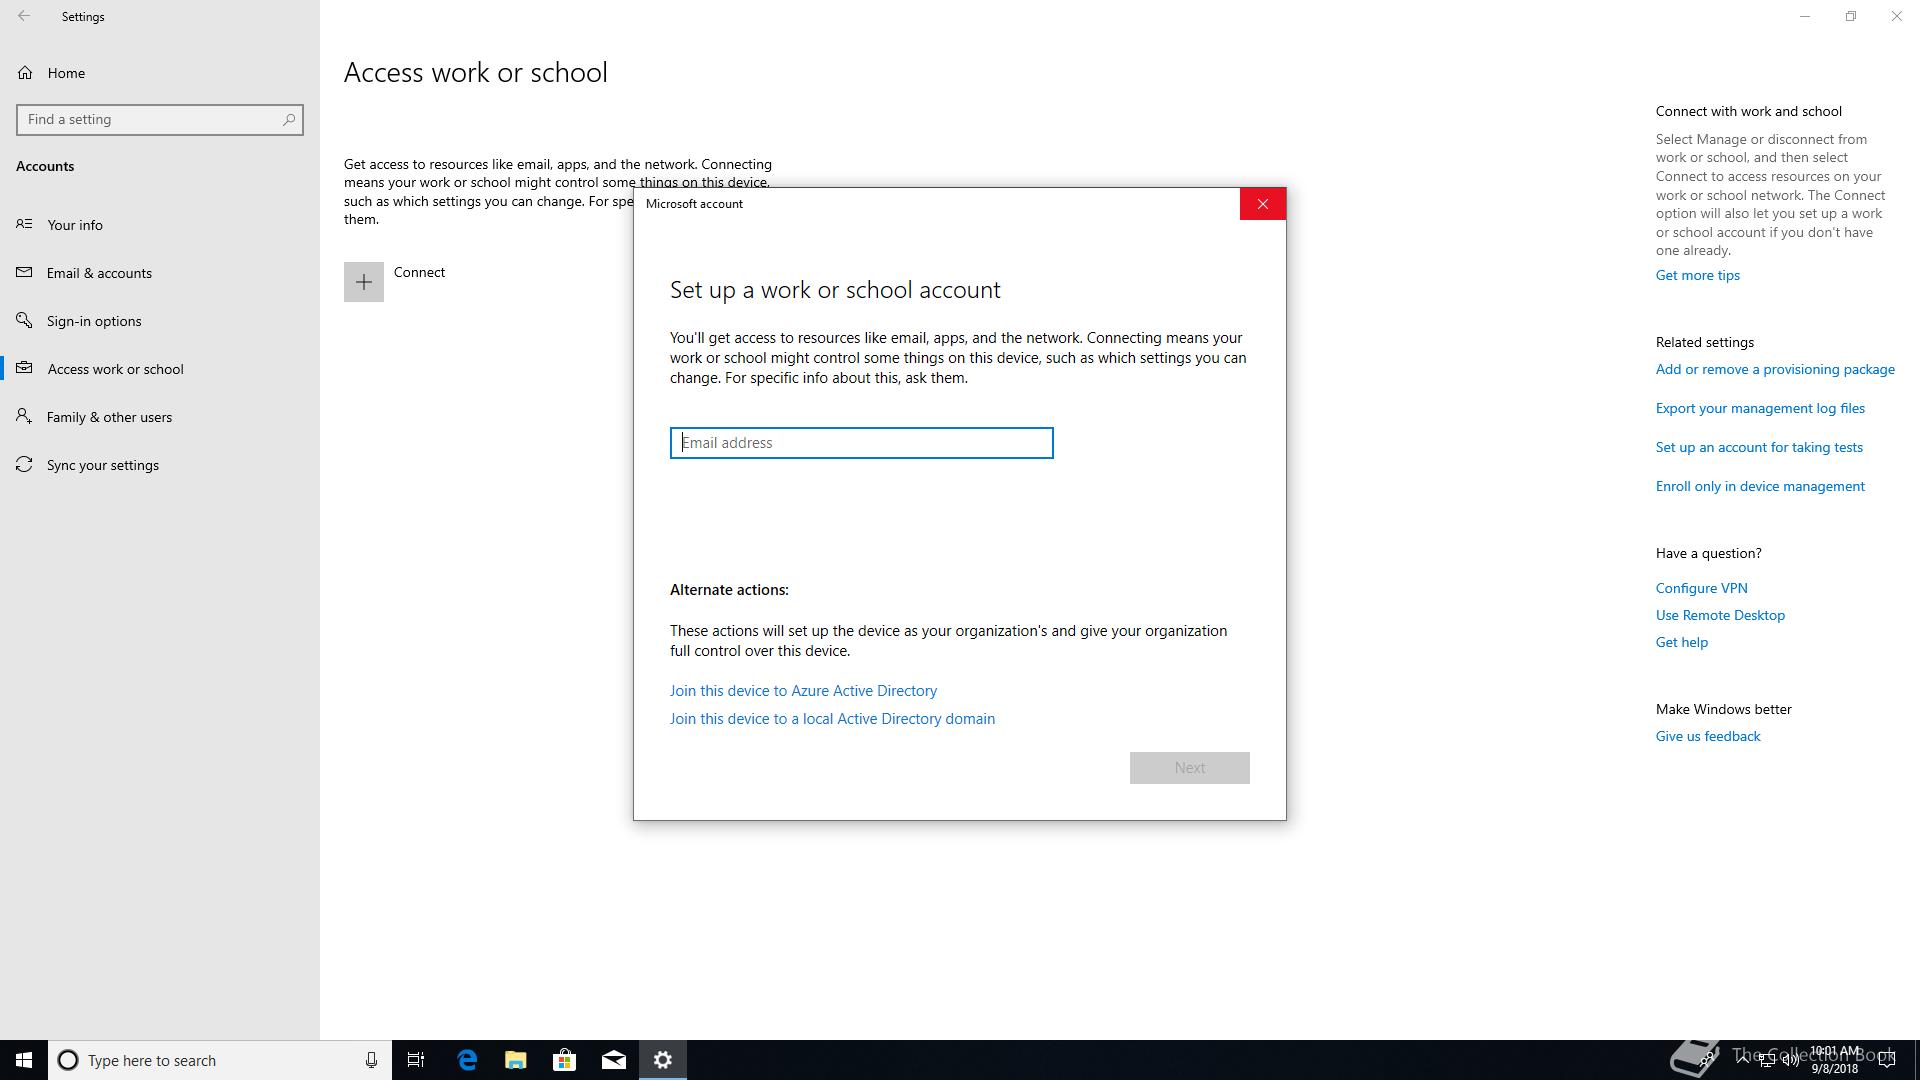Click the Home icon in sidebar
The height and width of the screenshot is (1080, 1920).
[25, 73]
